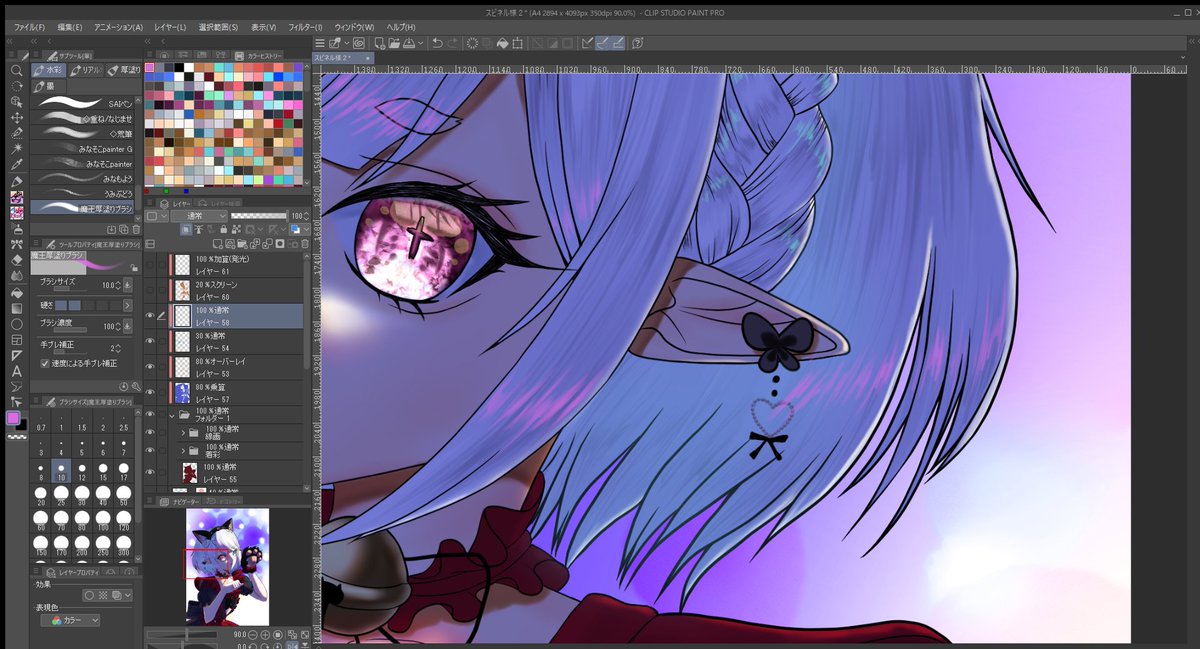Screen dimensions: 1200x649
Task: Delete sub tool trash icon
Action: (136, 229)
